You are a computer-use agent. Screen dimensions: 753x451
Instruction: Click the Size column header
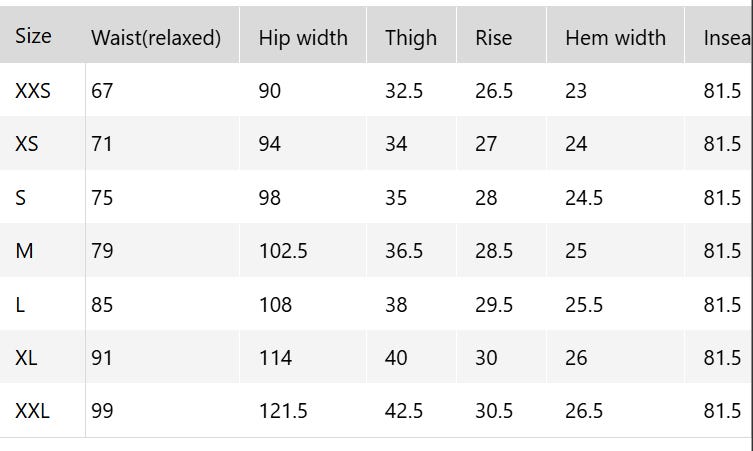(33, 36)
